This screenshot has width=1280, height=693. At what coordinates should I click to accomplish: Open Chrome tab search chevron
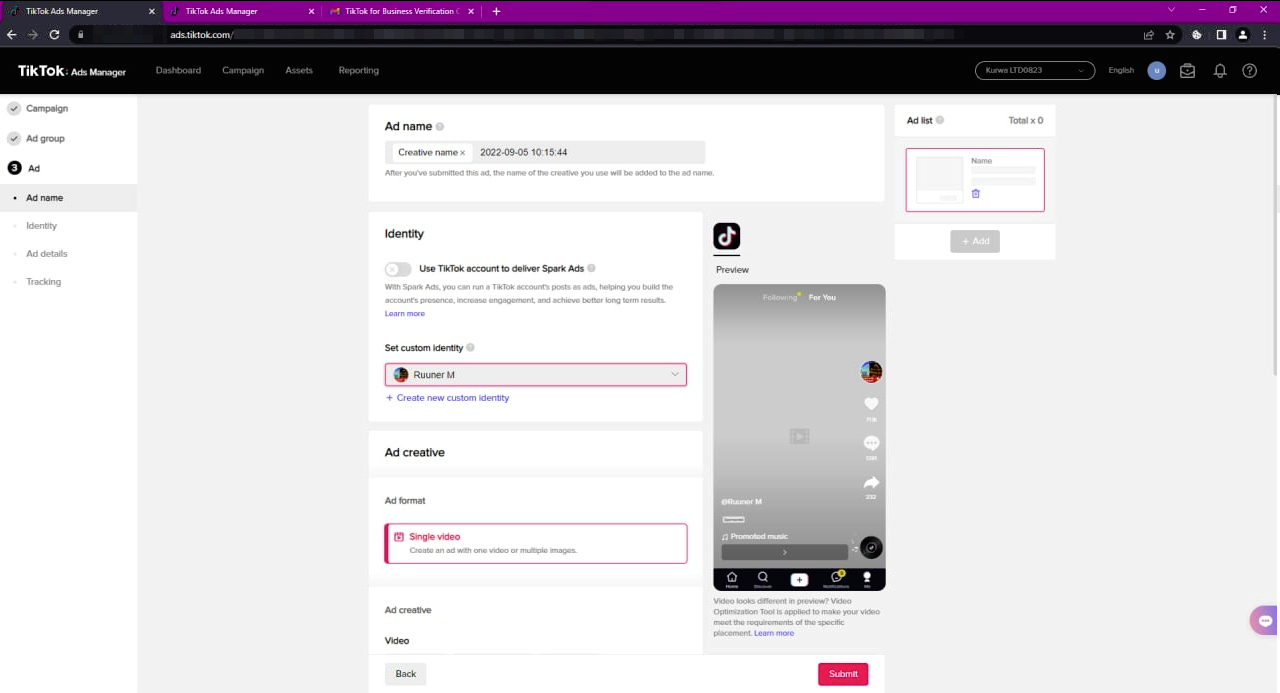(1172, 10)
